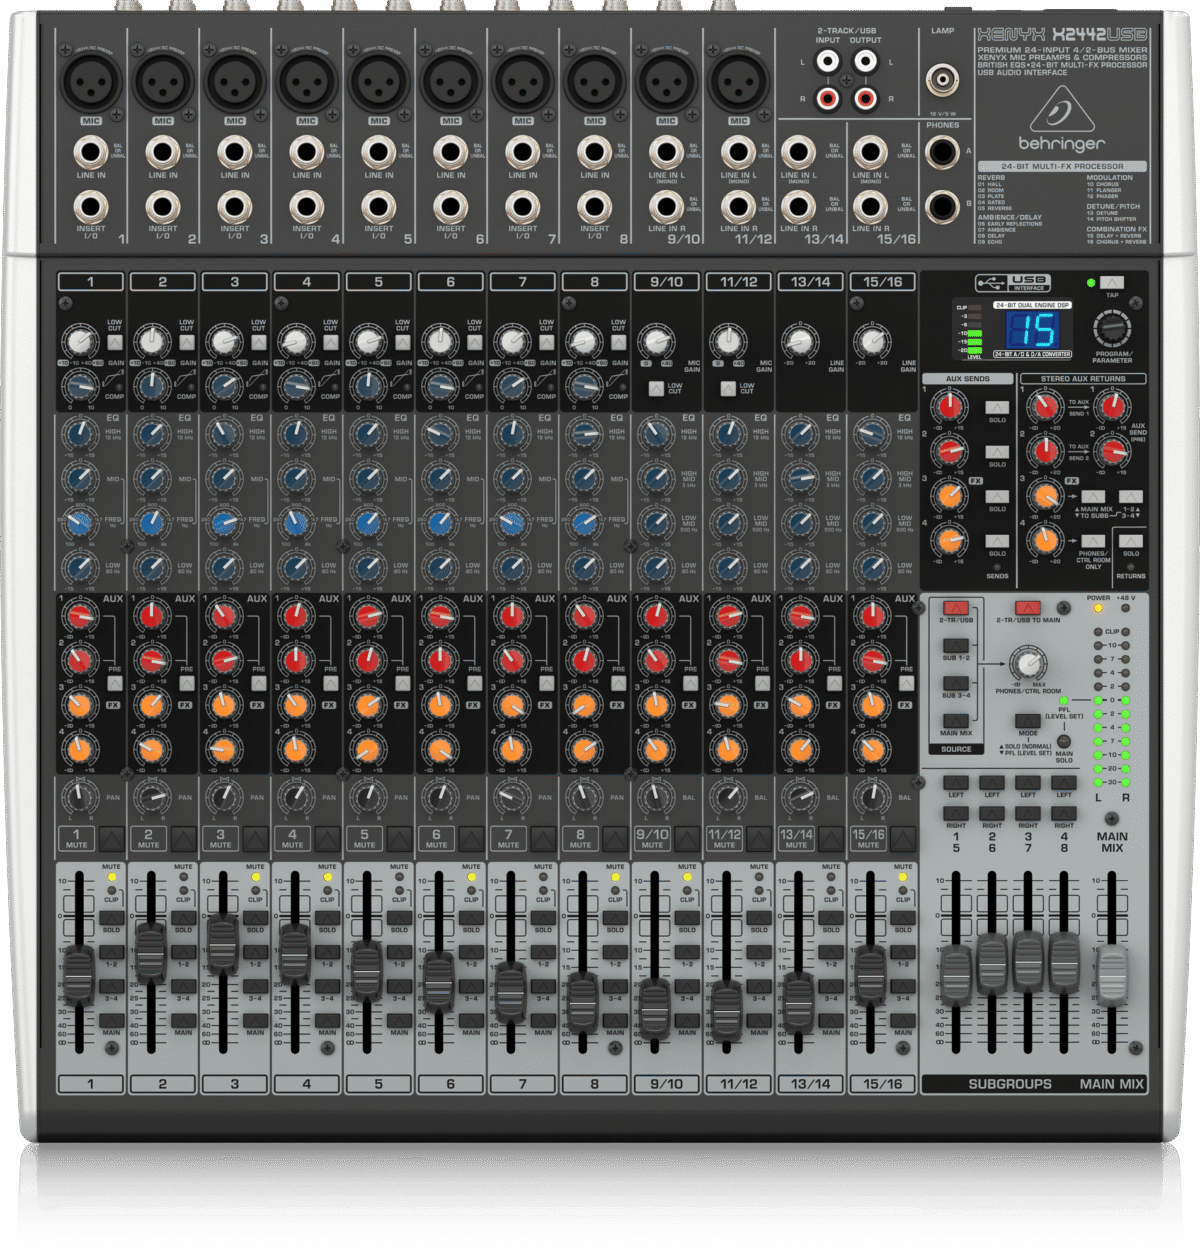The height and width of the screenshot is (1260, 1200).
Task: Click the AUX SENDS 2 master knob
Action: 948,451
